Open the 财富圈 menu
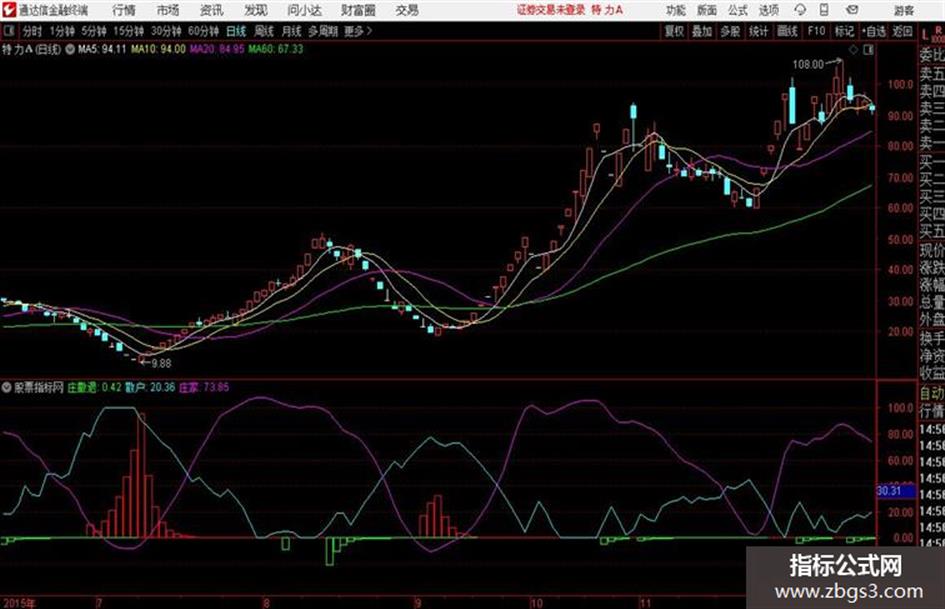This screenshot has width=945, height=609. (358, 10)
